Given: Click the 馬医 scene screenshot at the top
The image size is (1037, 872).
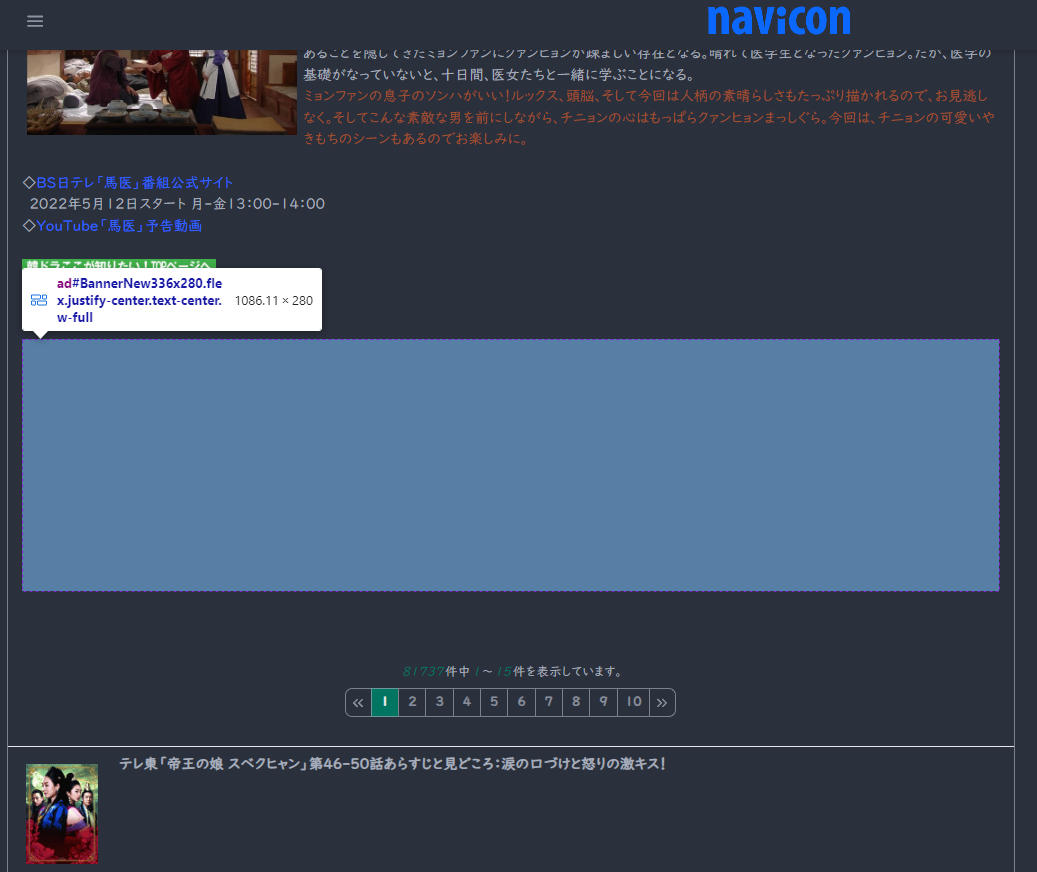Looking at the screenshot, I should pos(160,91).
